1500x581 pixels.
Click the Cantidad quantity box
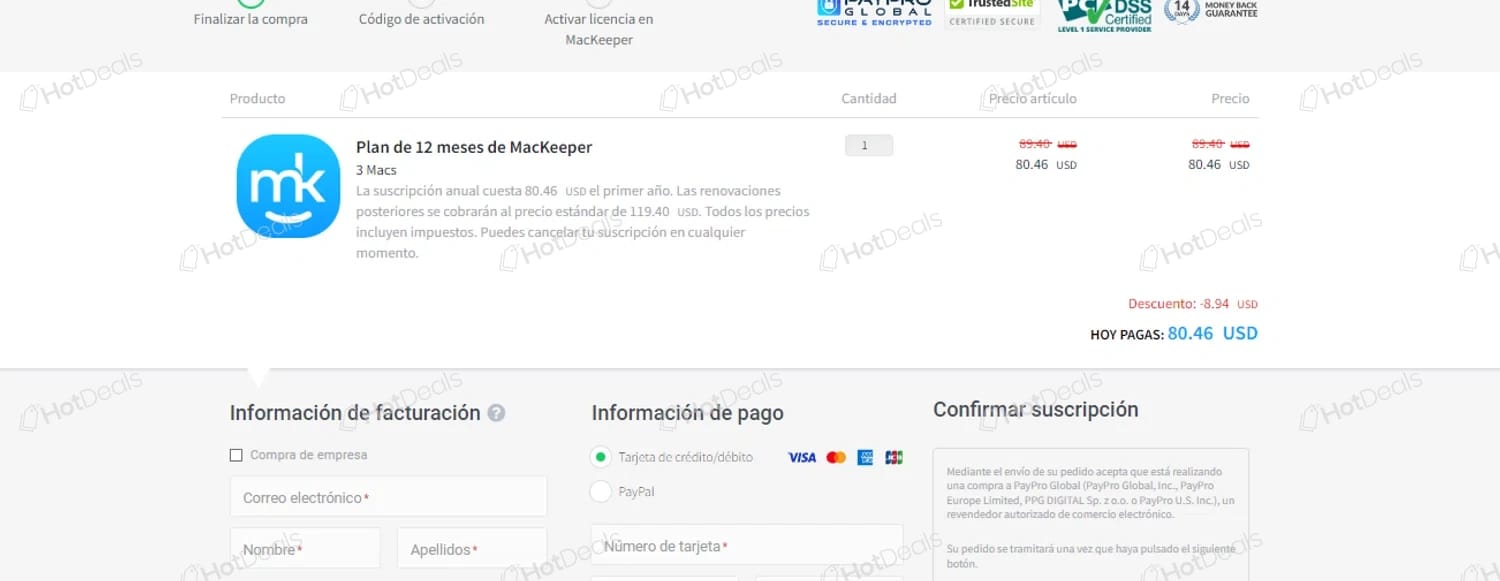[868, 146]
